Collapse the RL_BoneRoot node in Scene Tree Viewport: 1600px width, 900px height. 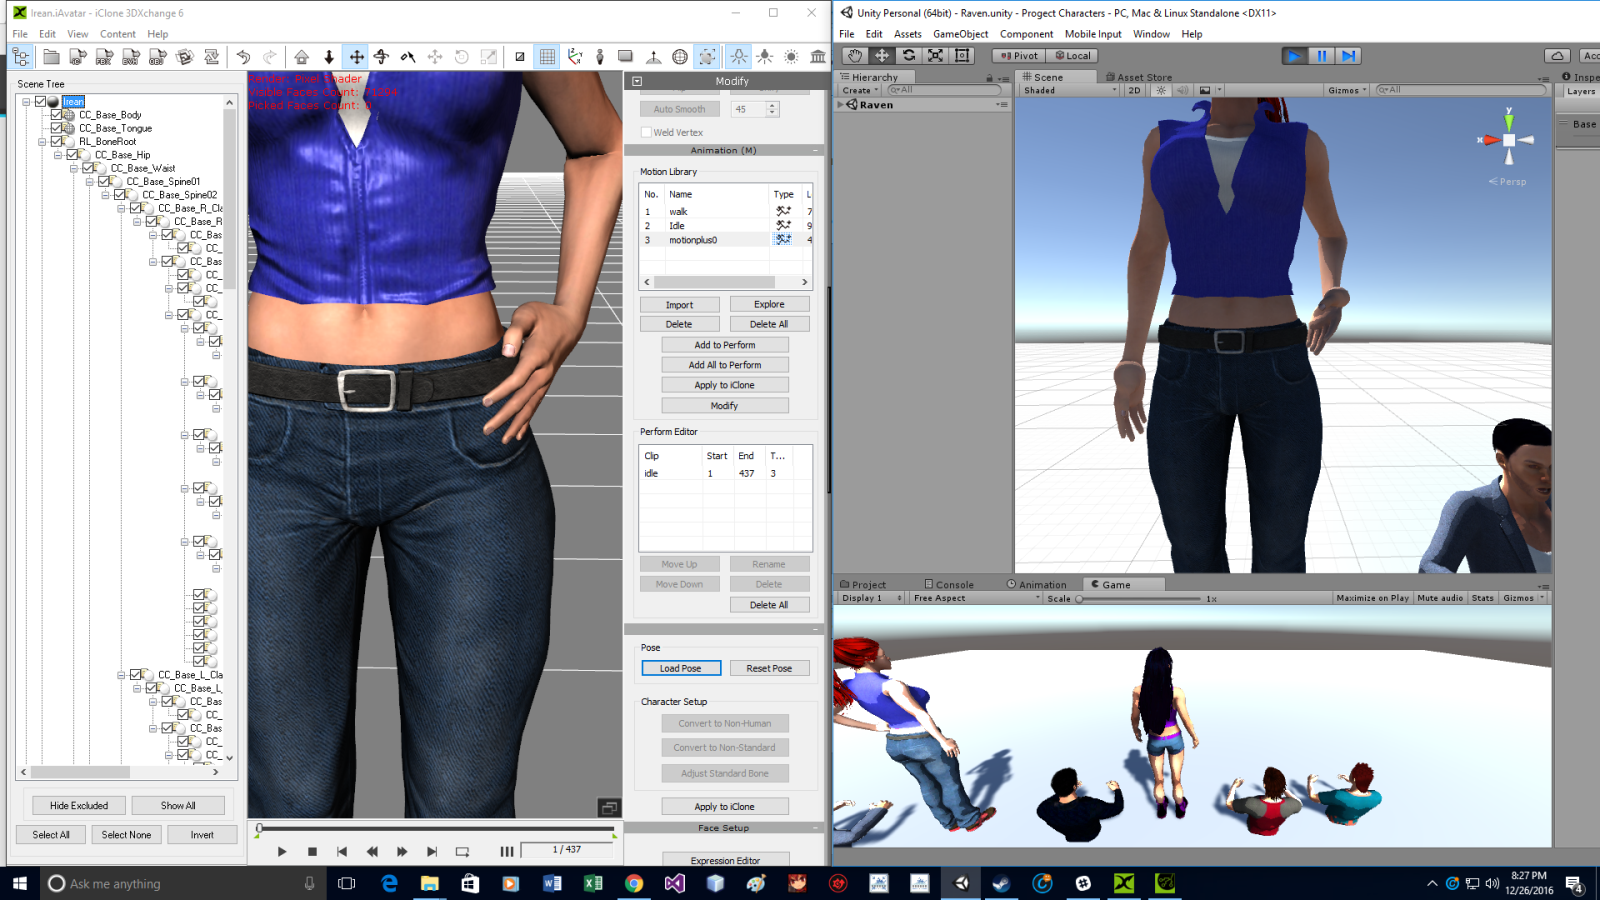42,142
